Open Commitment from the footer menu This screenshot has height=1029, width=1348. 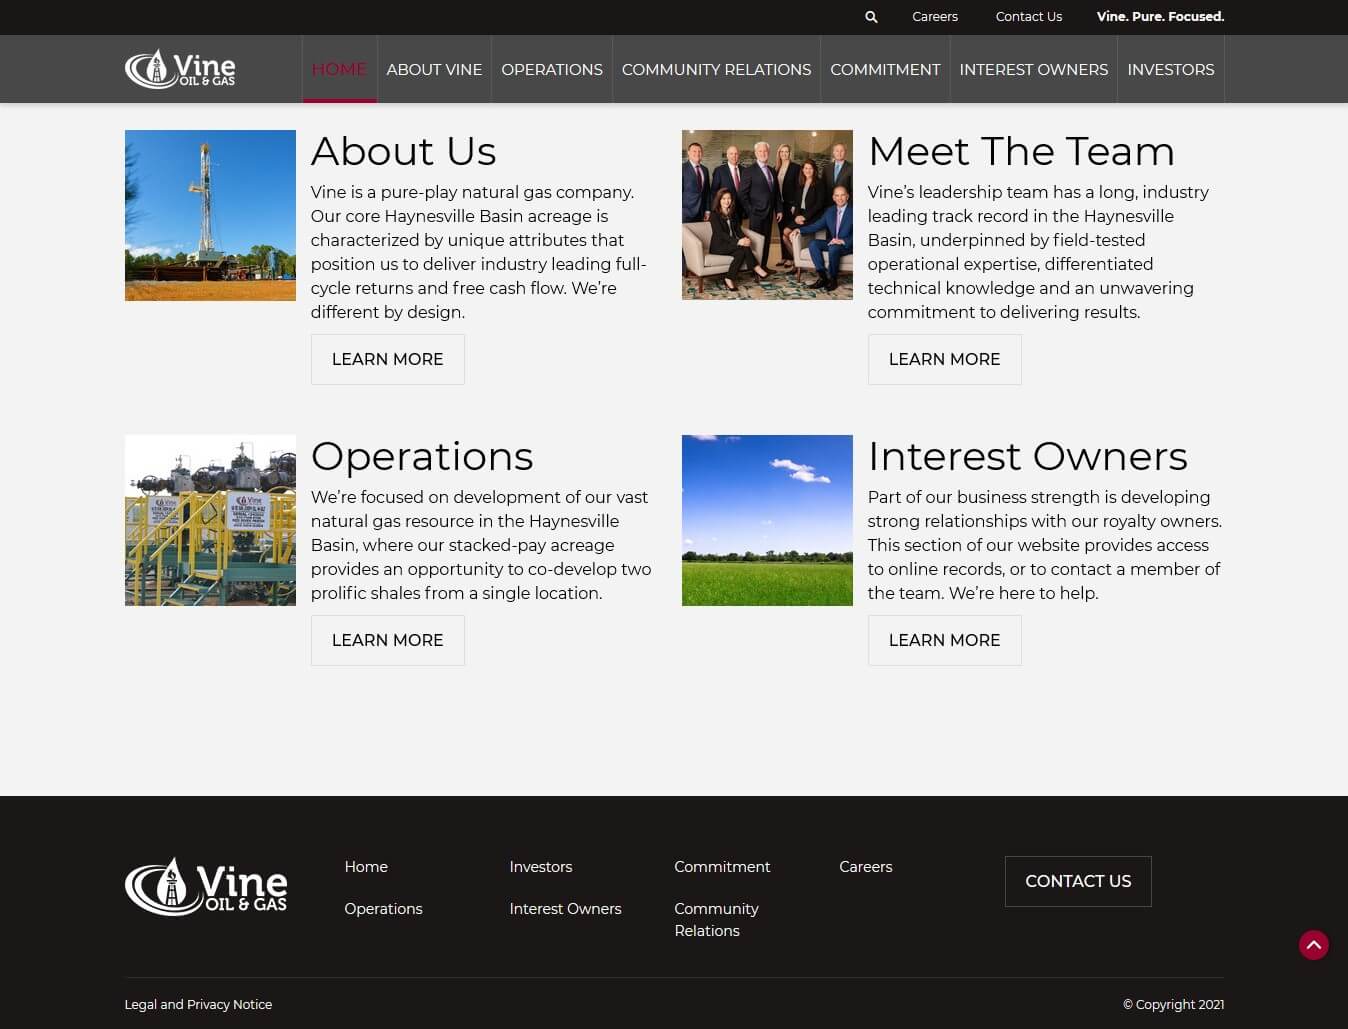(x=722, y=866)
